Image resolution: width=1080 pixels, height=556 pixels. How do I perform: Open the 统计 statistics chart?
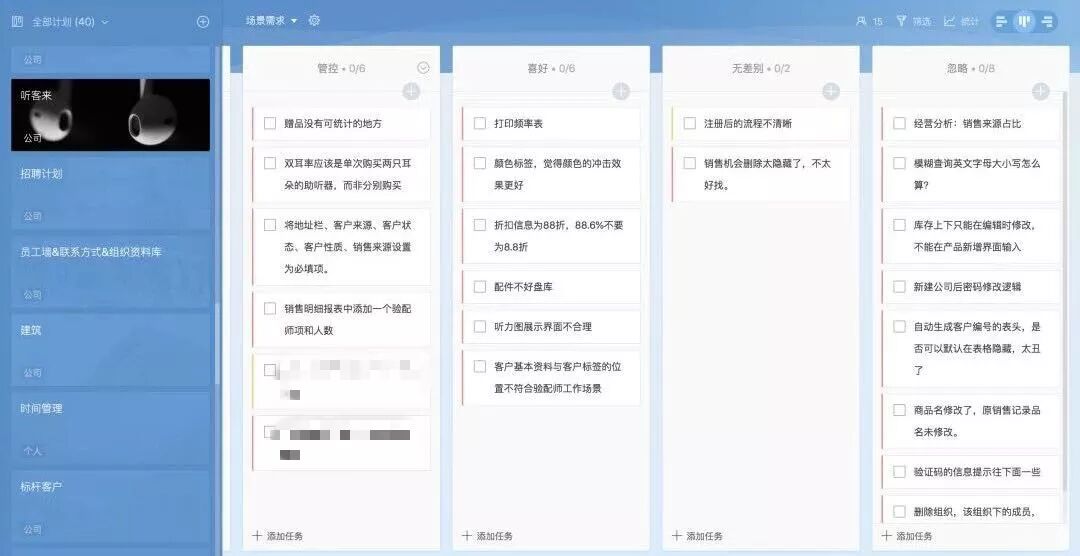pyautogui.click(x=961, y=21)
